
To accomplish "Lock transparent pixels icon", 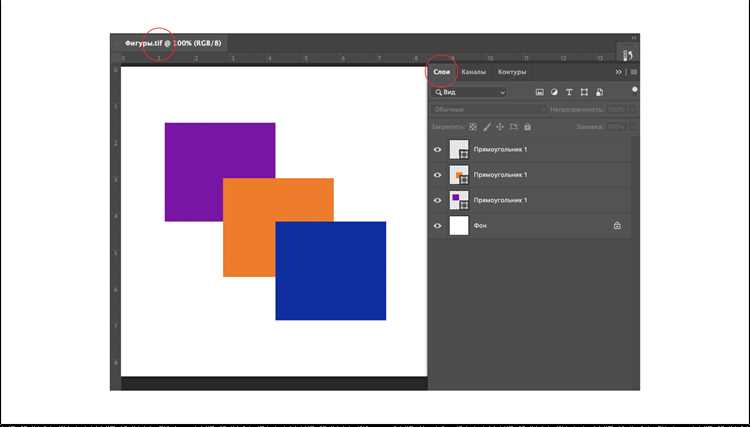I will (x=473, y=127).
